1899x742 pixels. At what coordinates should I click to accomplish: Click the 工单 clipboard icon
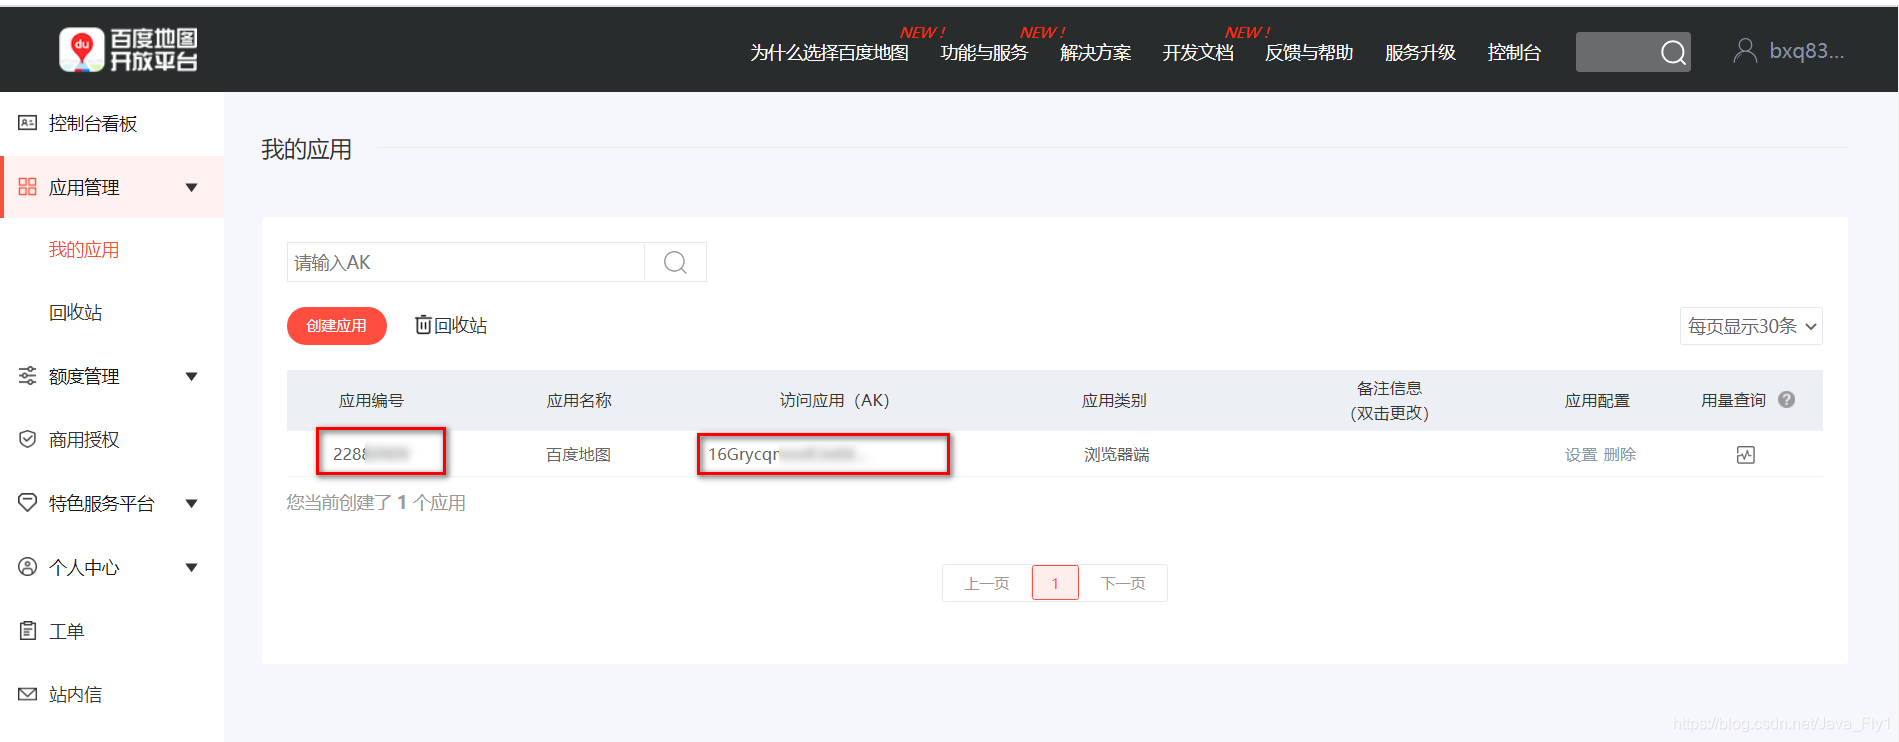[x=28, y=631]
